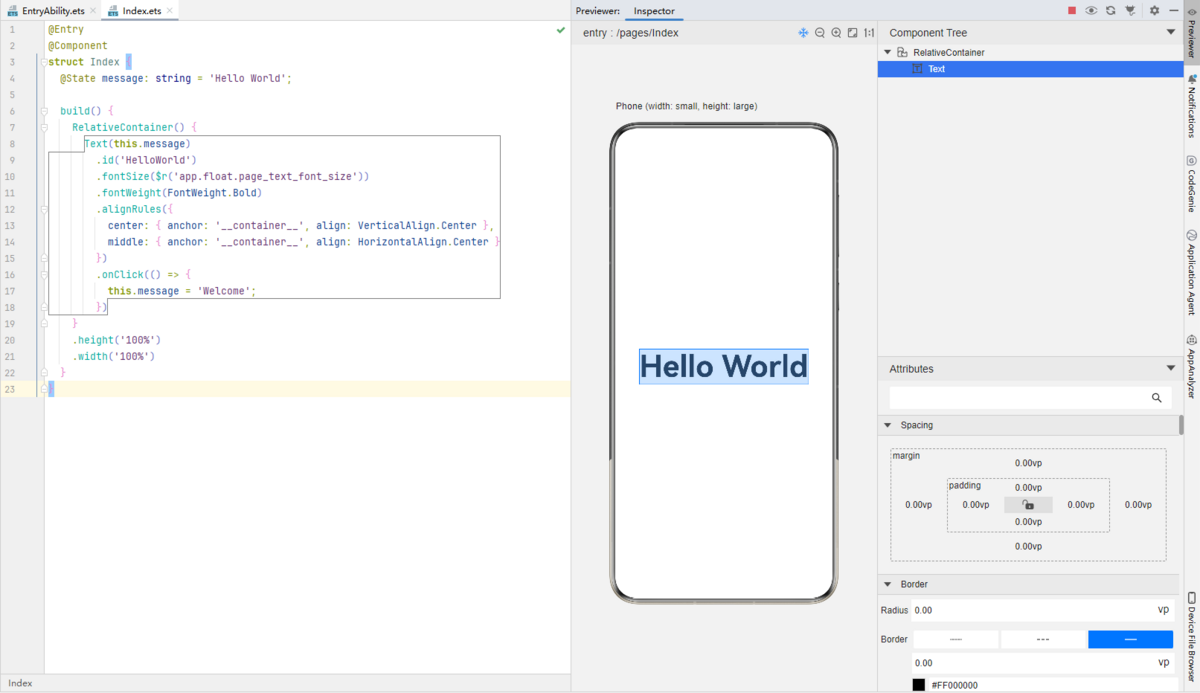This screenshot has height=693, width=1200.
Task: Collapse the Border section
Action: click(x=887, y=584)
